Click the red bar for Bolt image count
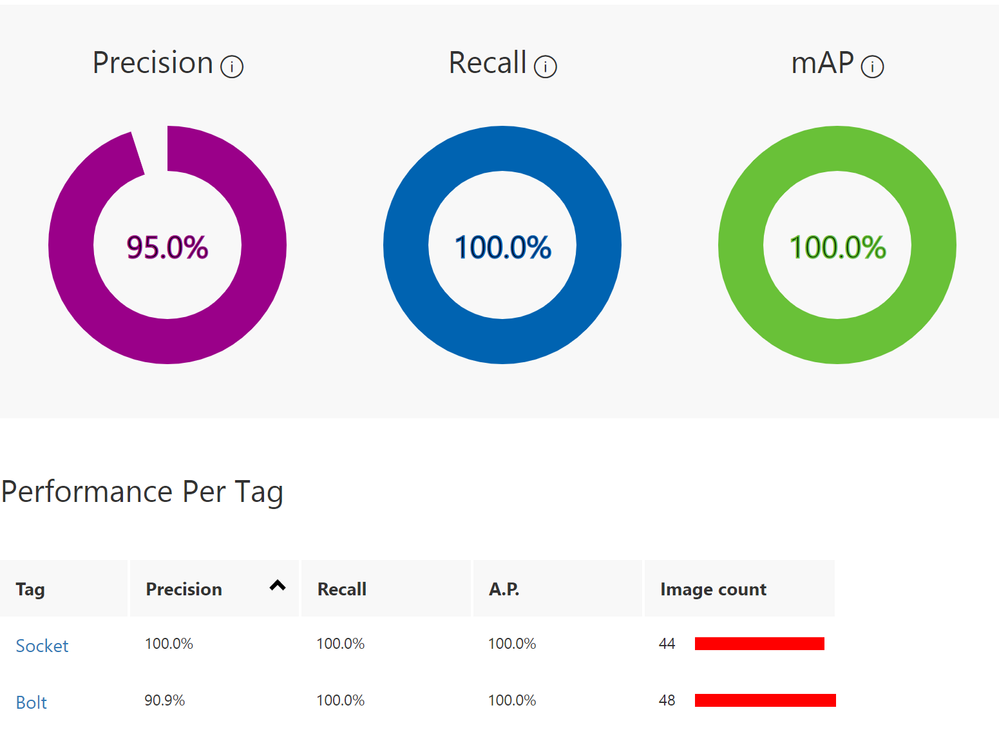The width and height of the screenshot is (999, 736). (765, 700)
